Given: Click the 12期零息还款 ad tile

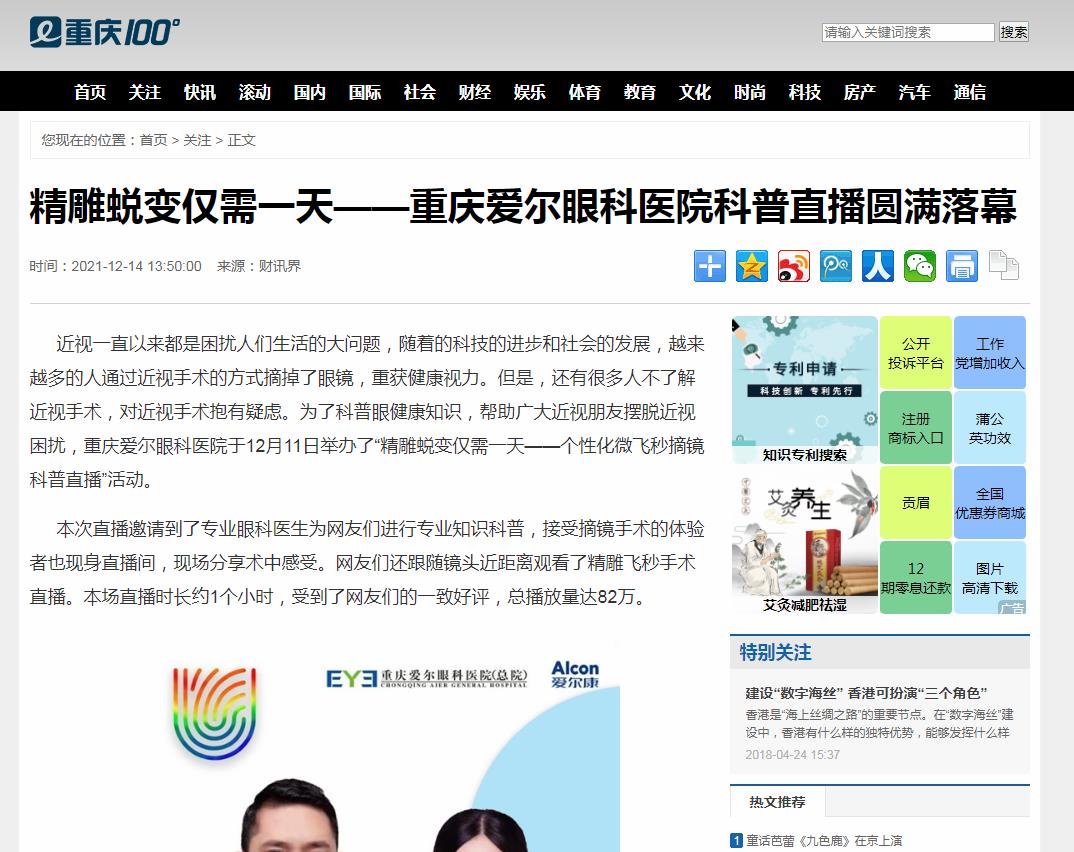Looking at the screenshot, I should (916, 577).
